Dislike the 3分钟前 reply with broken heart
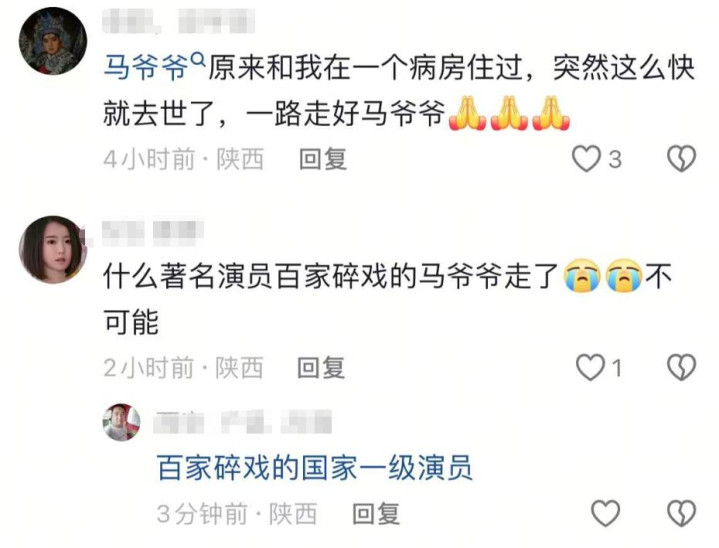This screenshot has width=719, height=548. tap(681, 513)
